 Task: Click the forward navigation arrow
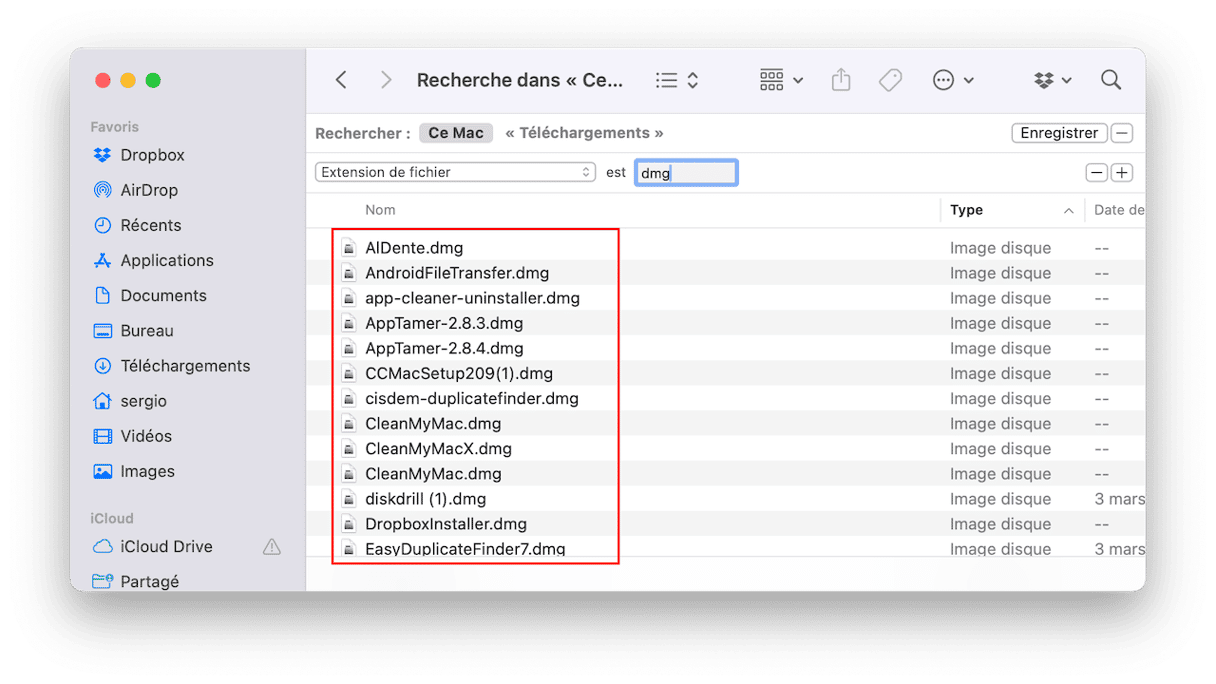[x=386, y=80]
